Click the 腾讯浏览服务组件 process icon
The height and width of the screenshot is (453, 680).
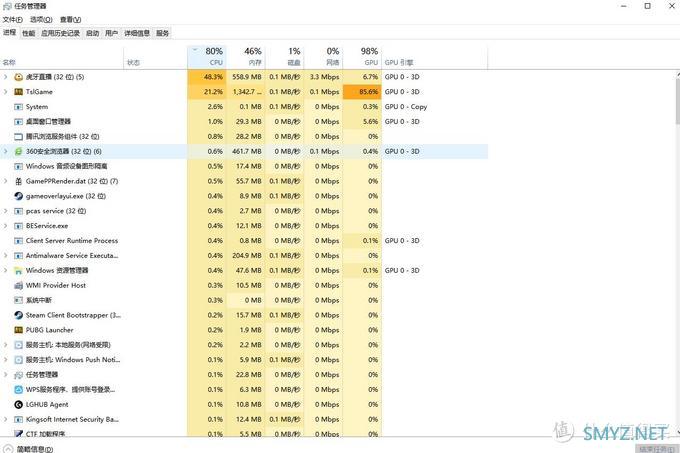(x=18, y=137)
